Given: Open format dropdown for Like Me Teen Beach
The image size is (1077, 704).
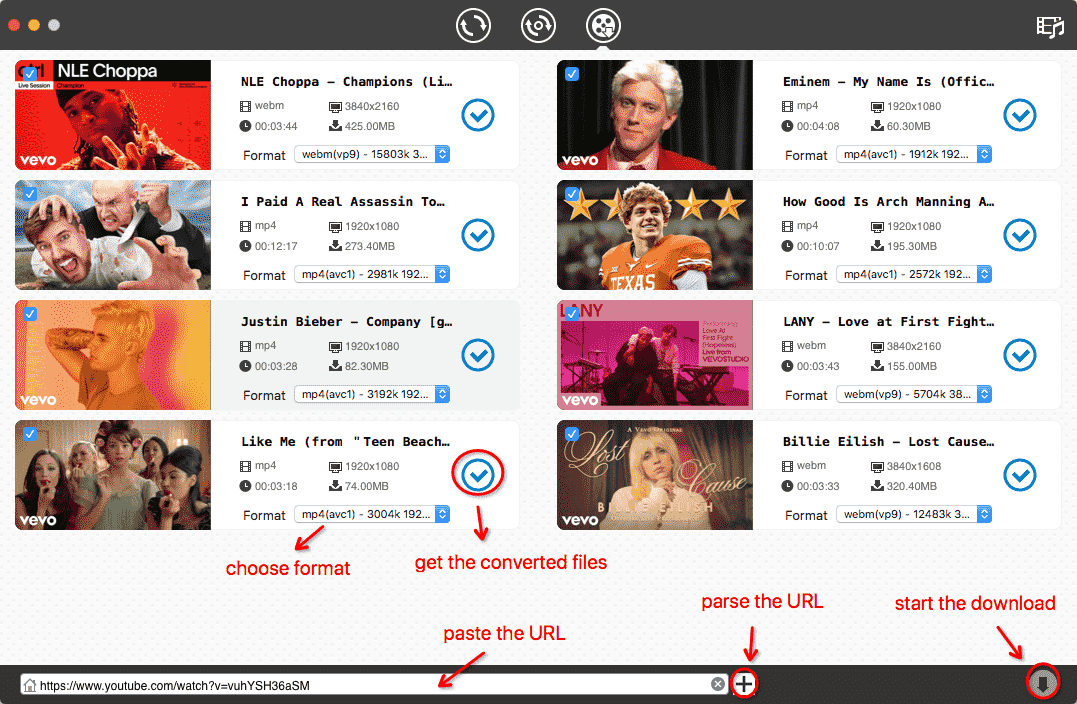Looking at the screenshot, I should (372, 514).
